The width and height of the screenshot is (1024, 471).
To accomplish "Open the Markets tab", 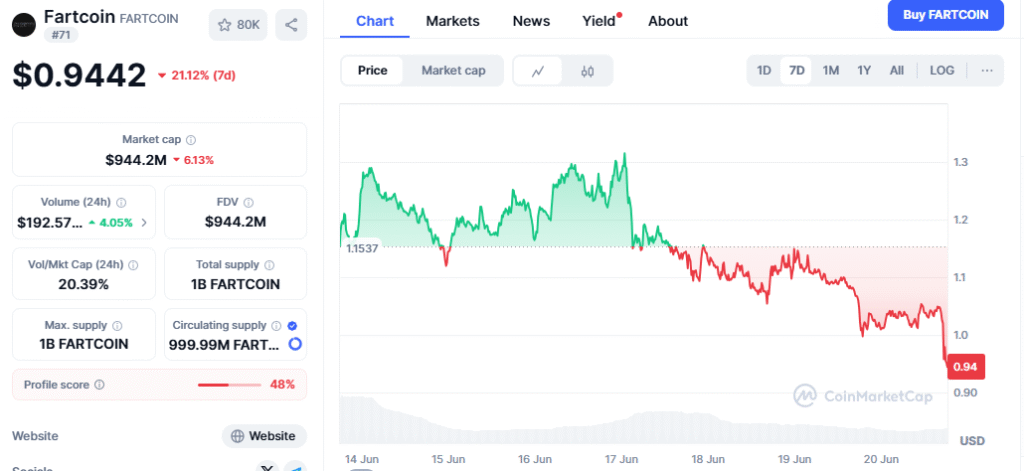I will pyautogui.click(x=453, y=21).
